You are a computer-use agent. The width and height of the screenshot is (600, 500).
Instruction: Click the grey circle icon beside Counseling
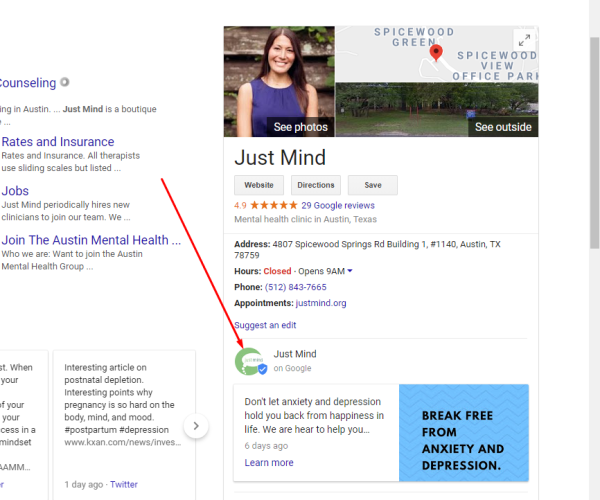65,82
